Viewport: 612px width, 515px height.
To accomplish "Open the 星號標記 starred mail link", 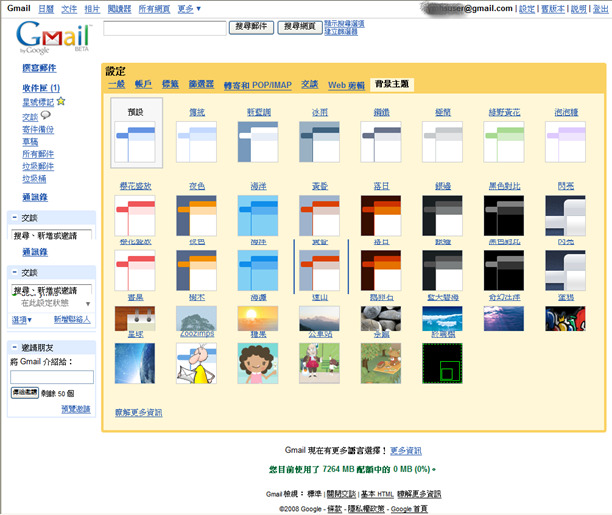I will coord(38,102).
